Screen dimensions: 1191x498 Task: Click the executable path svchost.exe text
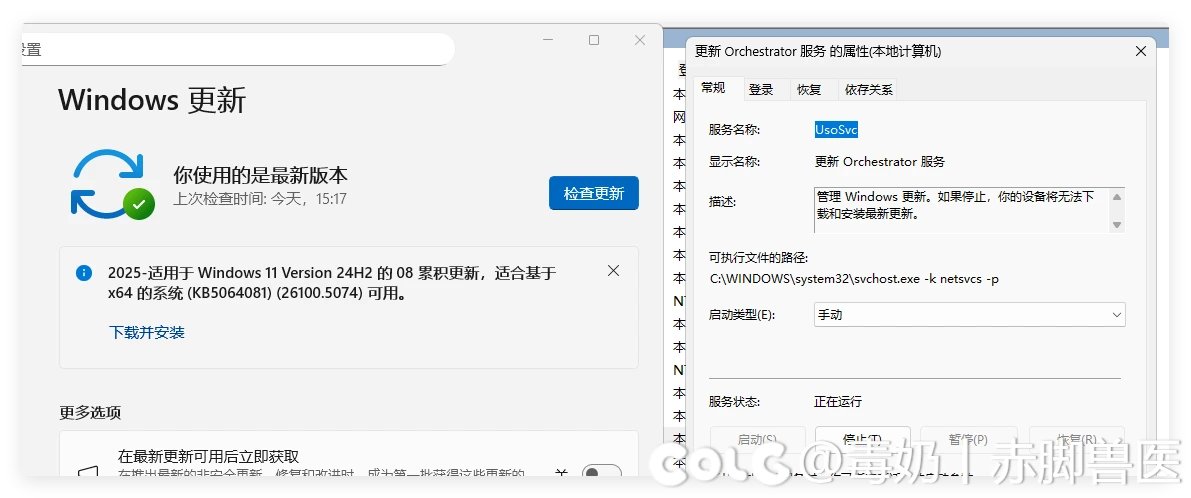855,279
